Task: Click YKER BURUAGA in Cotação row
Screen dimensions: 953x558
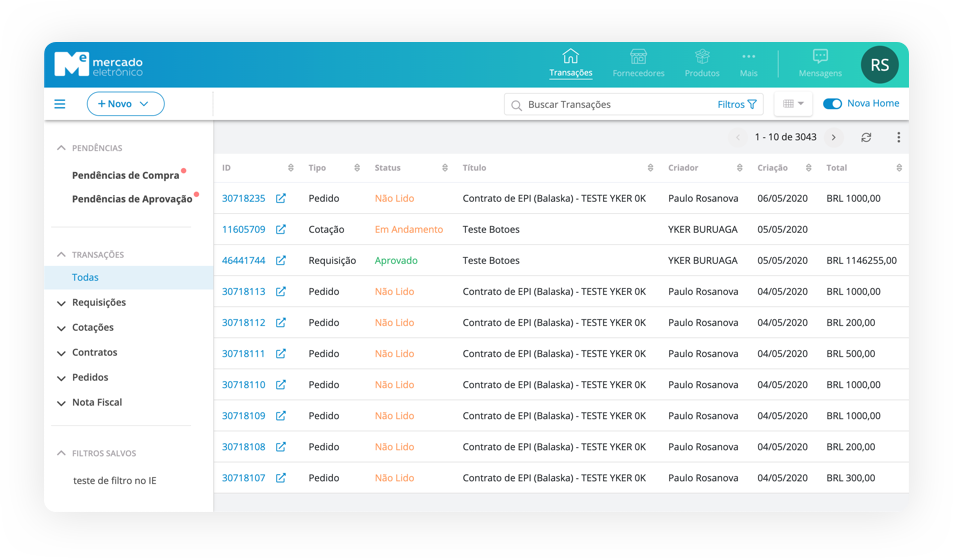Action: click(703, 229)
